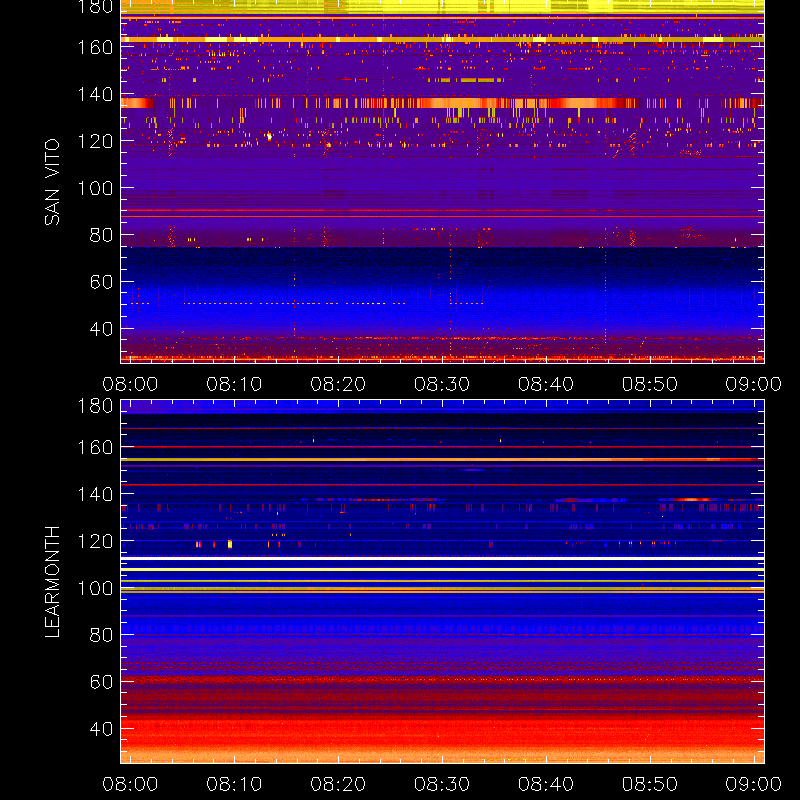The height and width of the screenshot is (800, 800).
Task: Click 08:00 time label under San Vito plot
Action: point(130,384)
